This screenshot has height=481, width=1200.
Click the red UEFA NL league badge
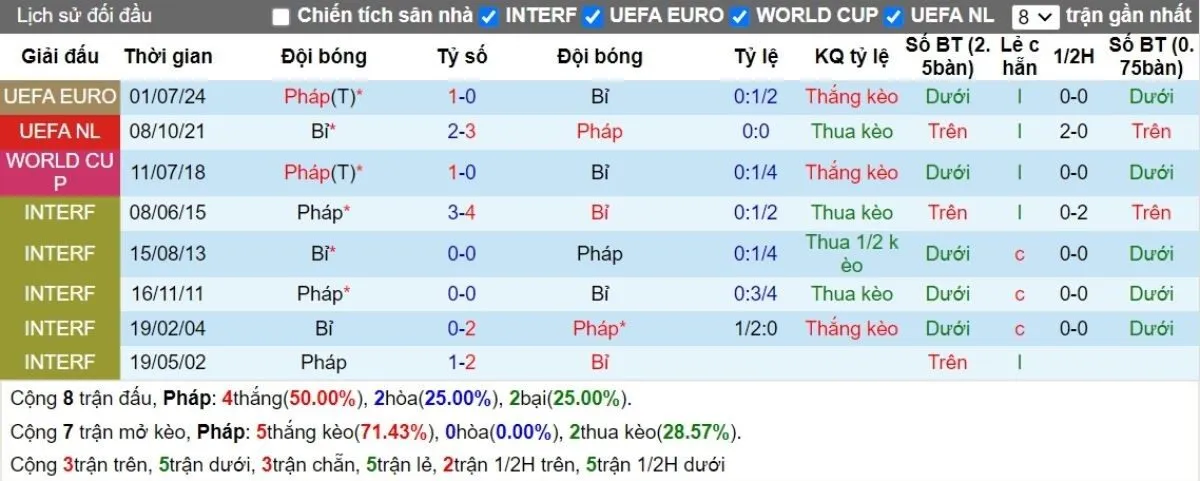click(x=60, y=131)
